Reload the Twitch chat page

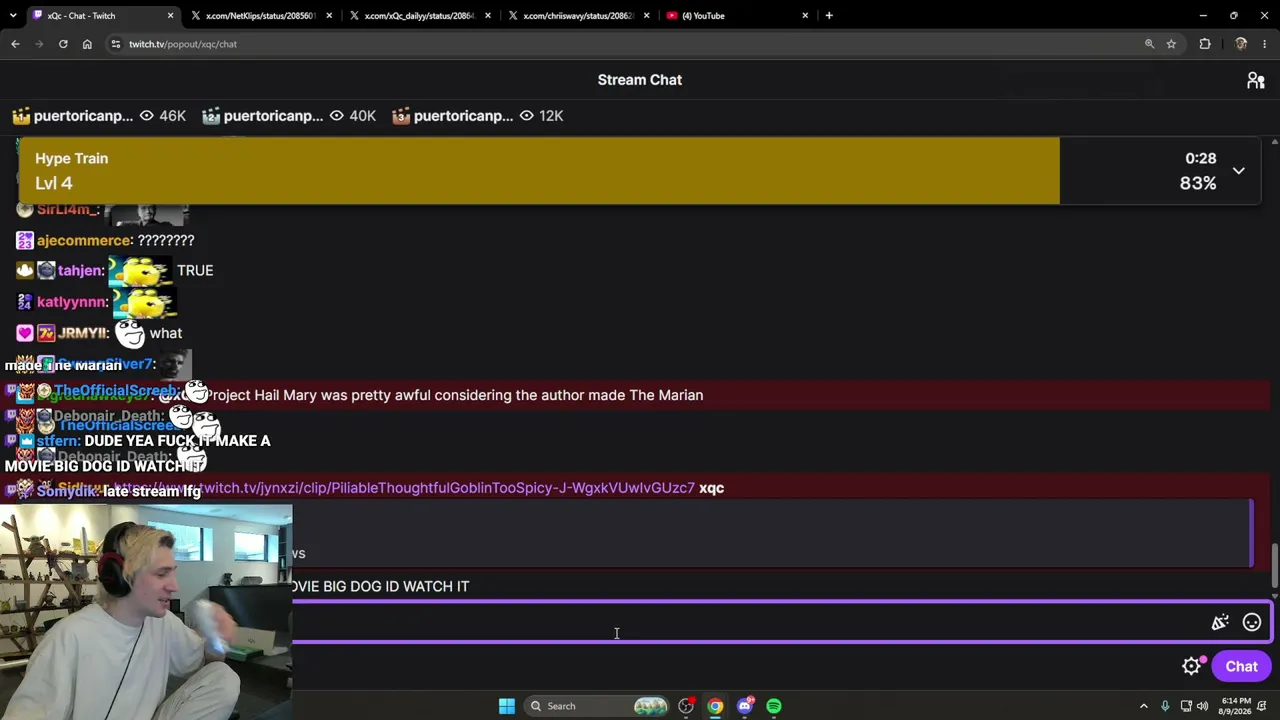point(63,44)
